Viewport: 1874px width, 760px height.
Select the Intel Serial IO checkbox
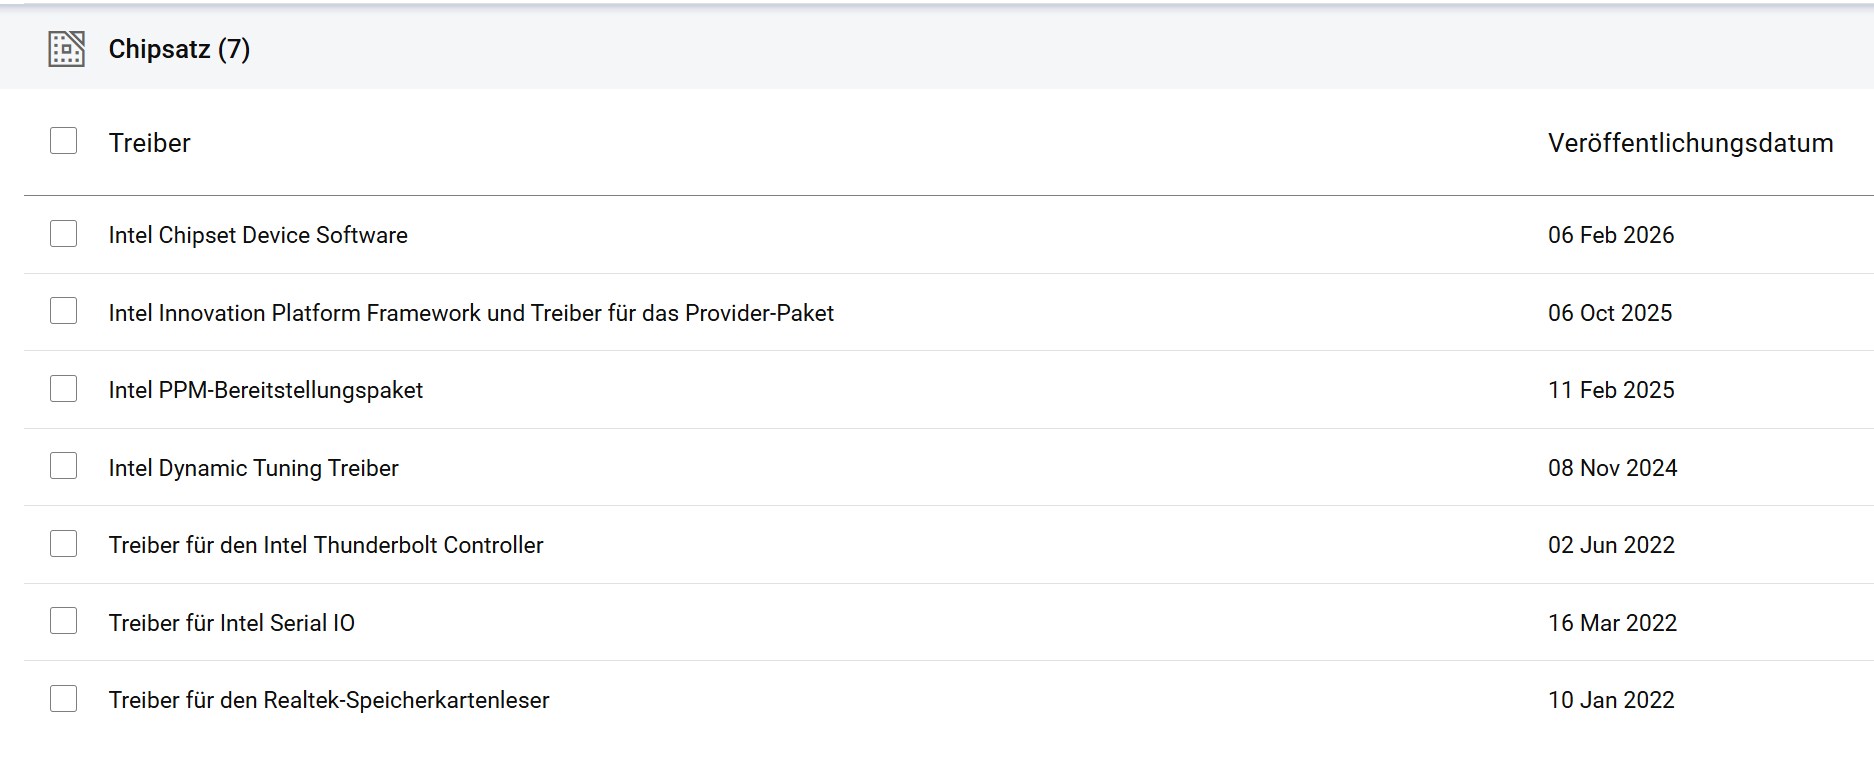point(63,621)
